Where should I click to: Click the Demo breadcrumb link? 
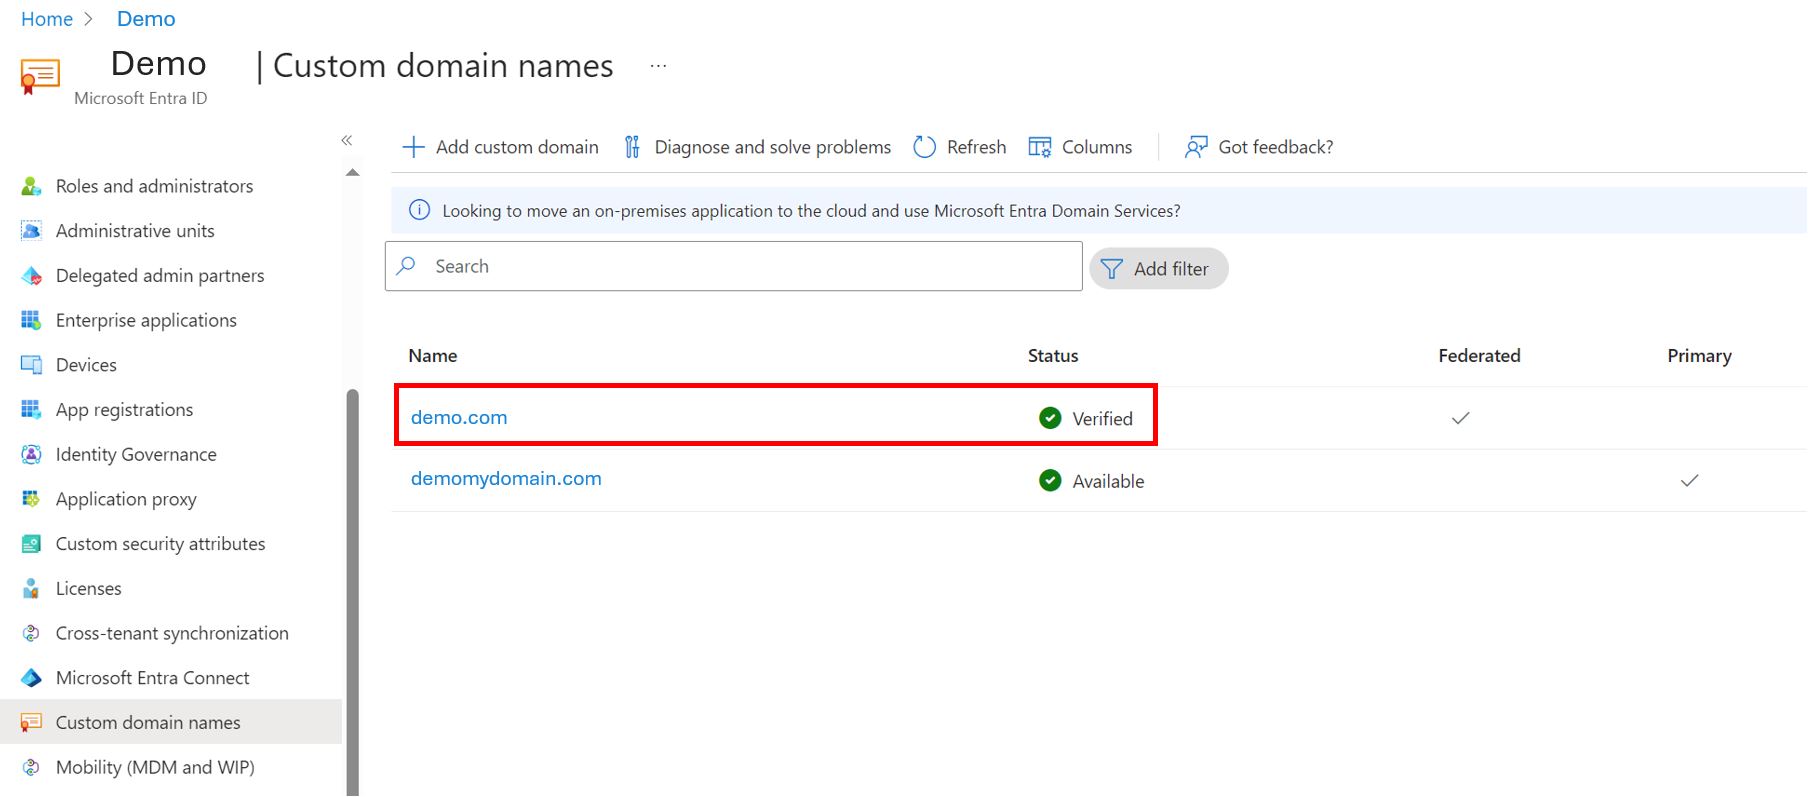(146, 19)
